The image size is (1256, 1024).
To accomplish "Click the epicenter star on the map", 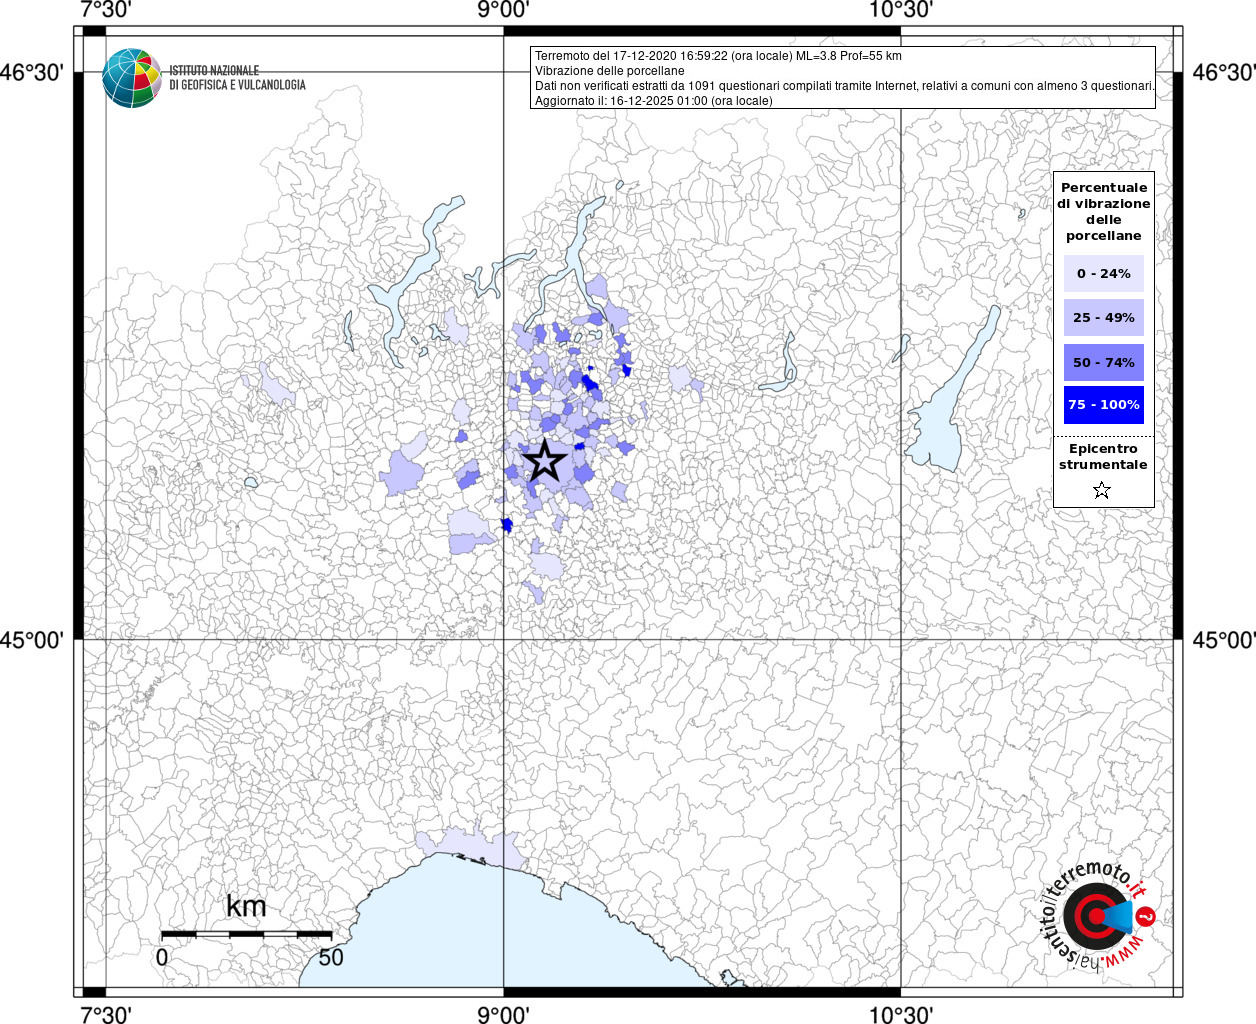I will coord(545,460).
